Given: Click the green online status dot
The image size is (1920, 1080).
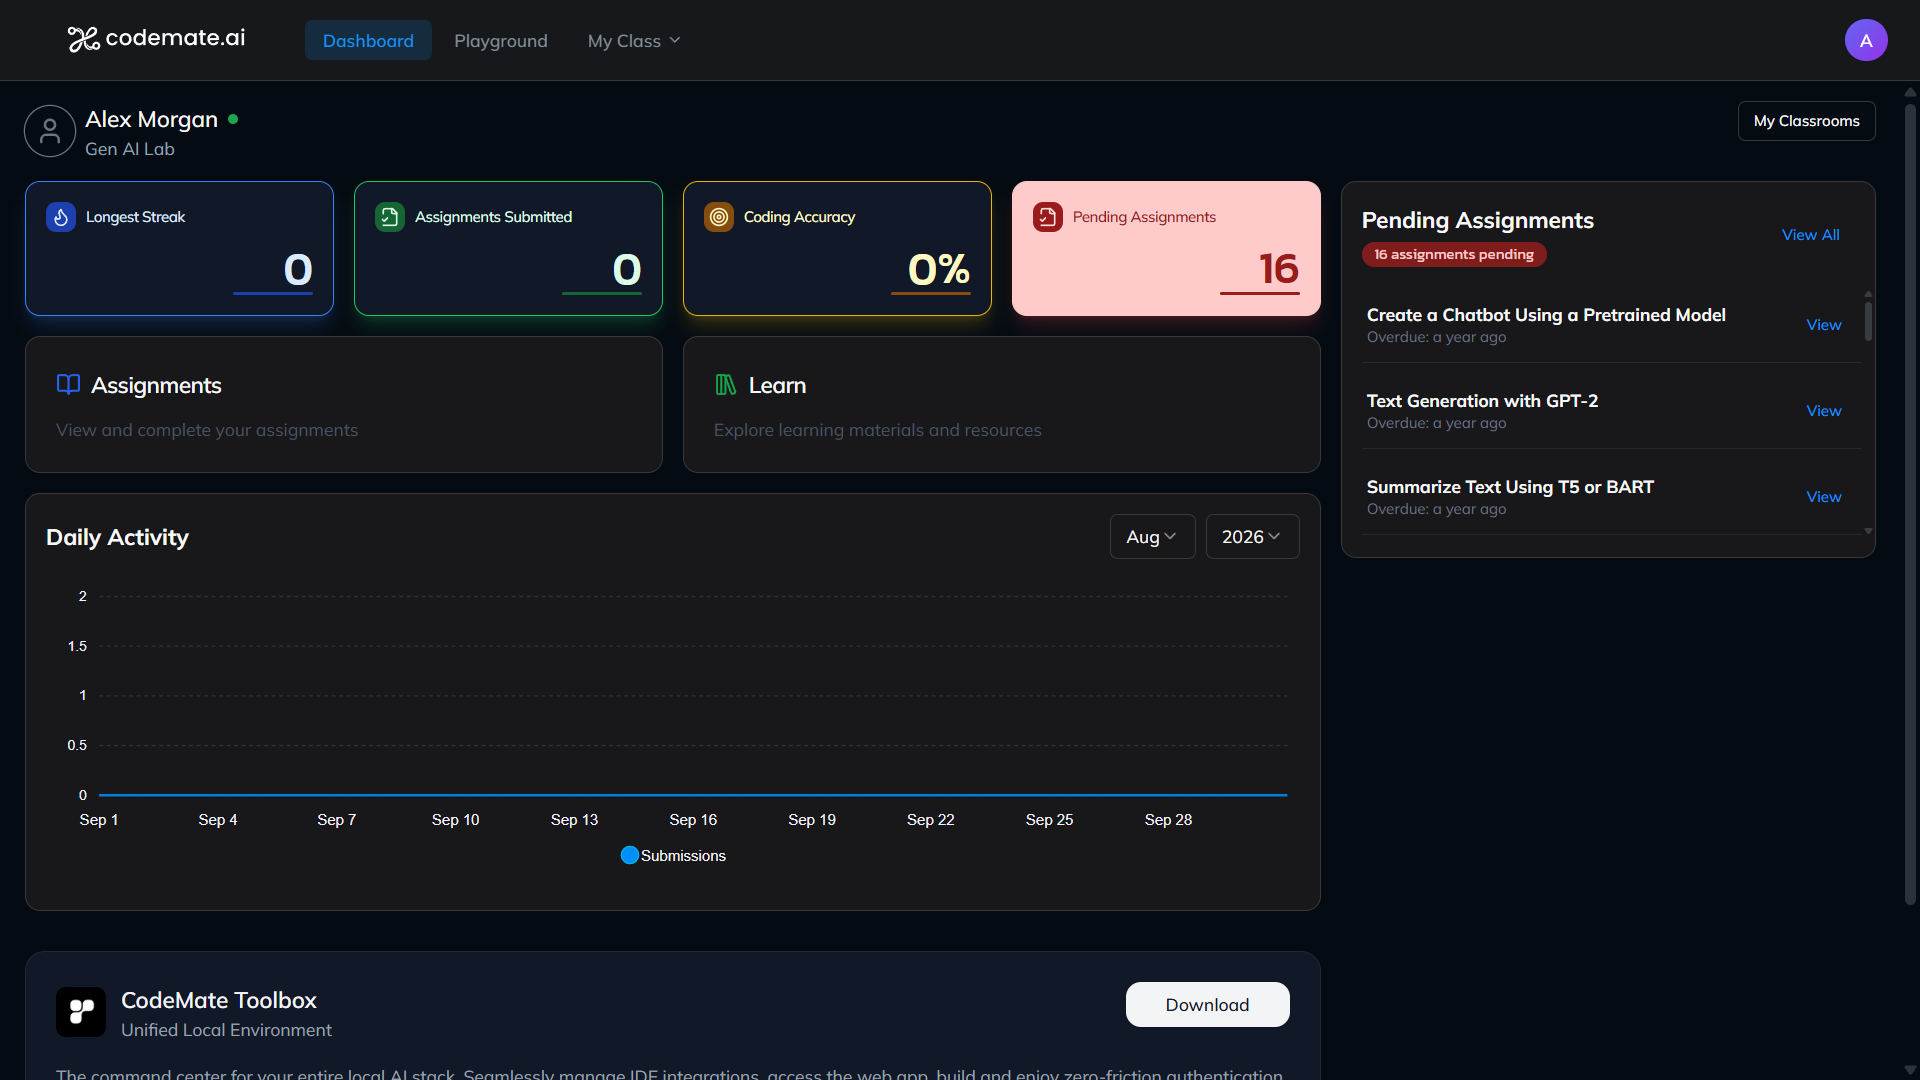Looking at the screenshot, I should pos(233,119).
